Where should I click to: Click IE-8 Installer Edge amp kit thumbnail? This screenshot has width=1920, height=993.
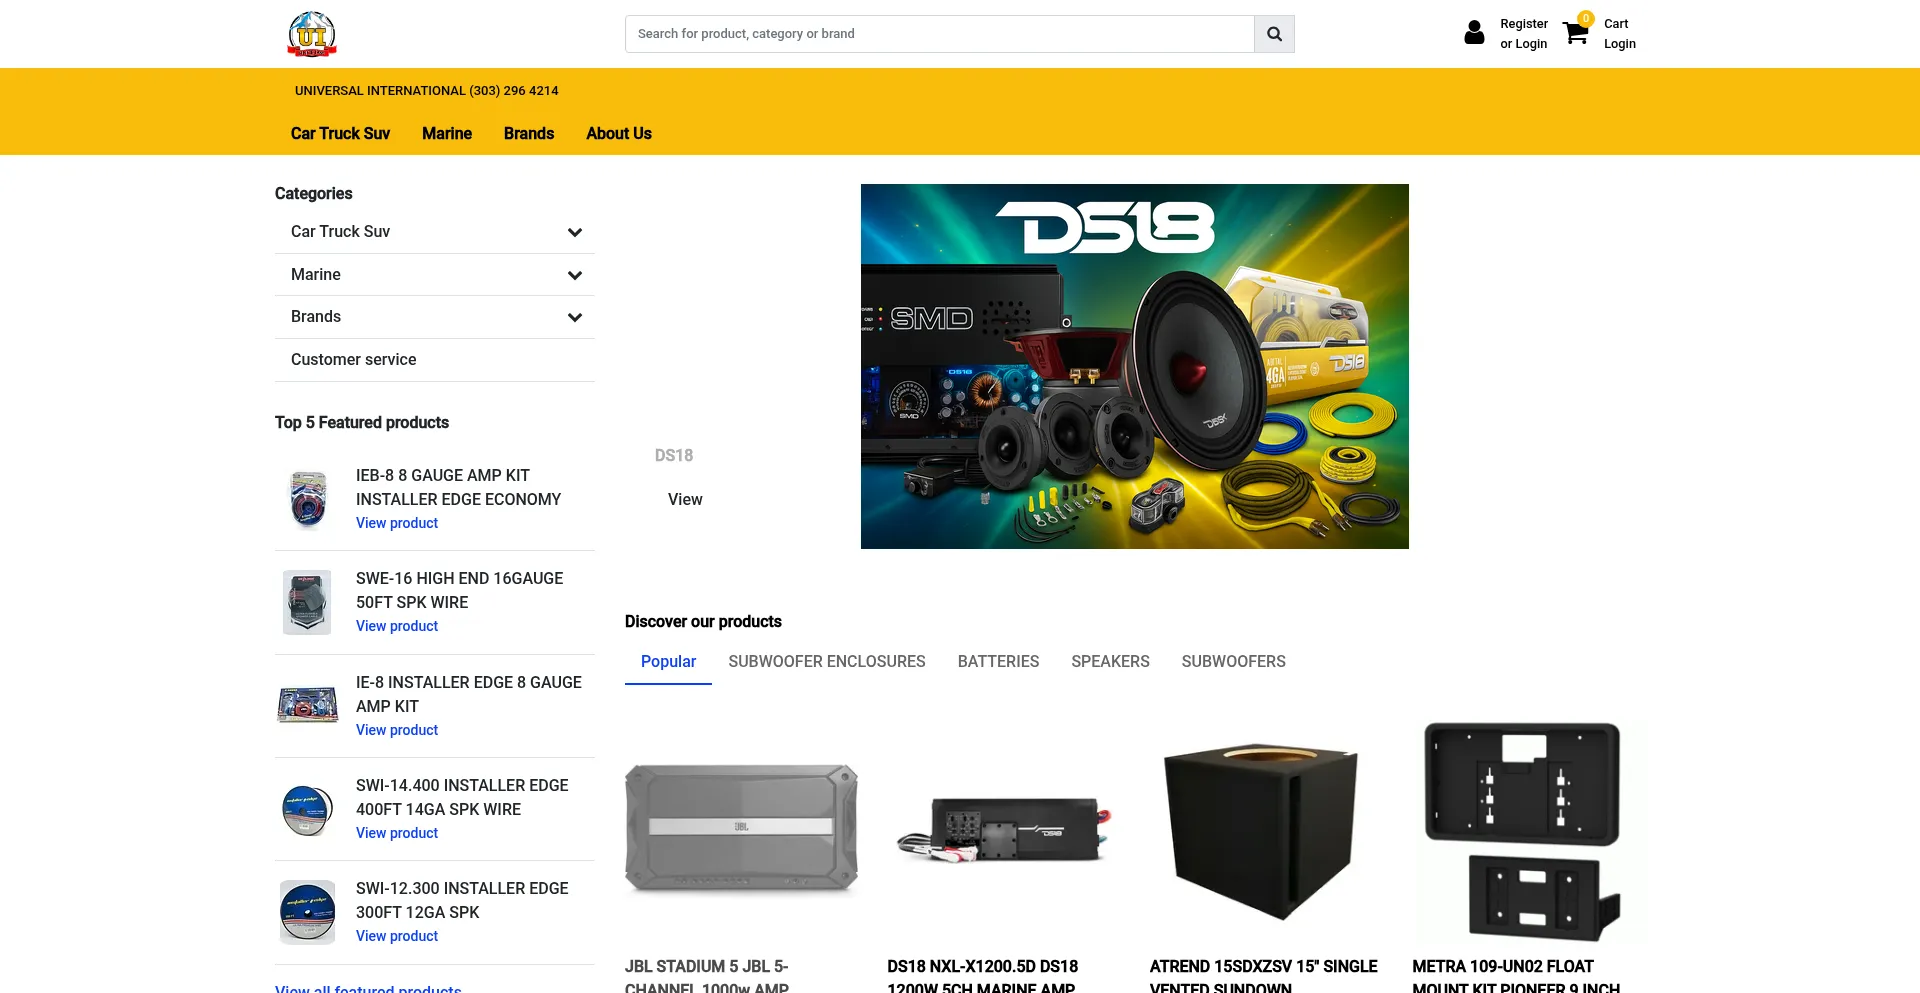(307, 705)
